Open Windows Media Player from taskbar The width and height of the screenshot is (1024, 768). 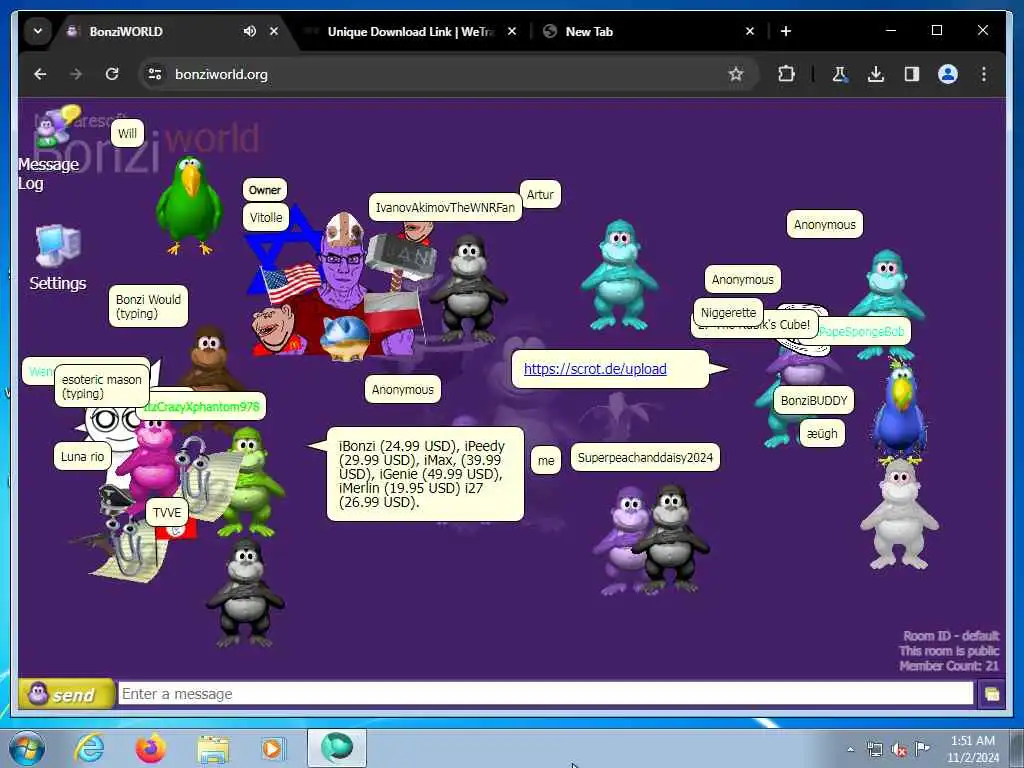pyautogui.click(x=273, y=748)
